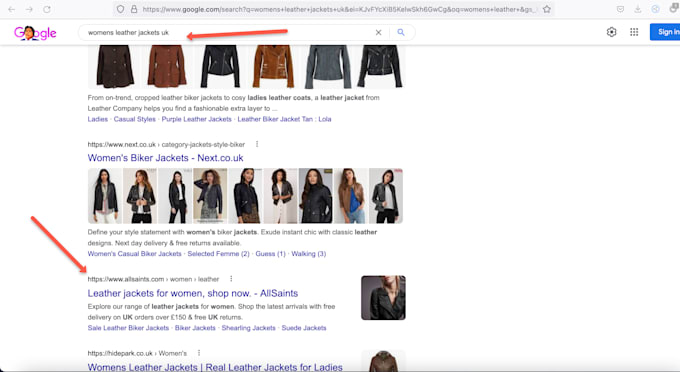Click the Sign in button
The width and height of the screenshot is (680, 372).
coord(665,32)
